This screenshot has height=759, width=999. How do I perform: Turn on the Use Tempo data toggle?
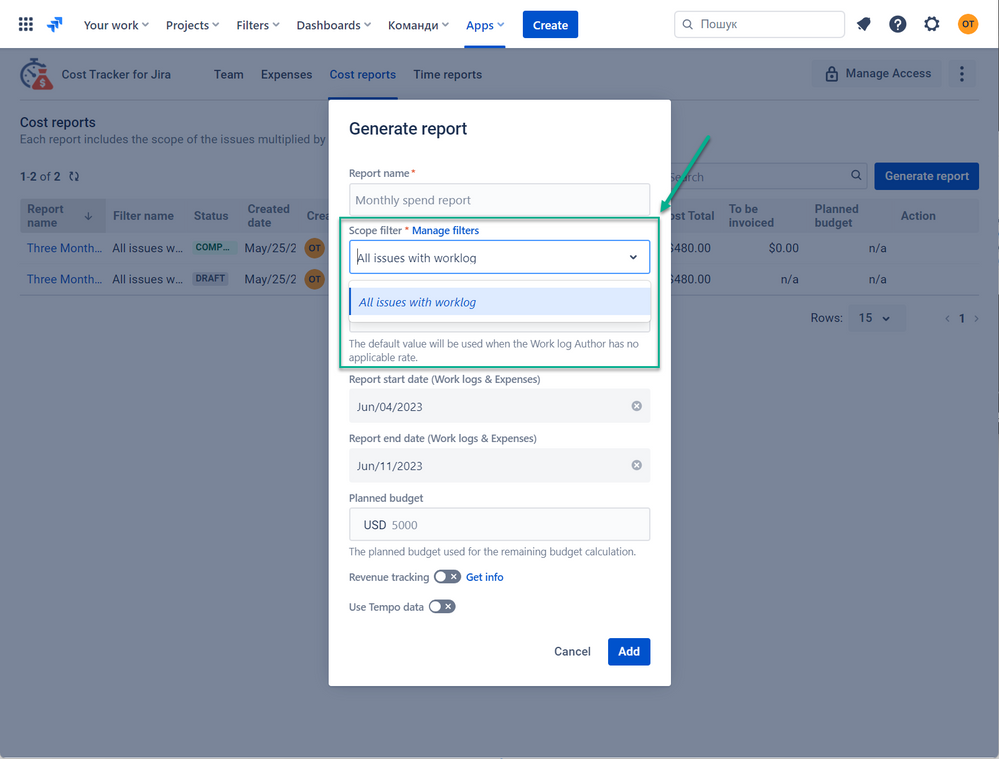[442, 607]
